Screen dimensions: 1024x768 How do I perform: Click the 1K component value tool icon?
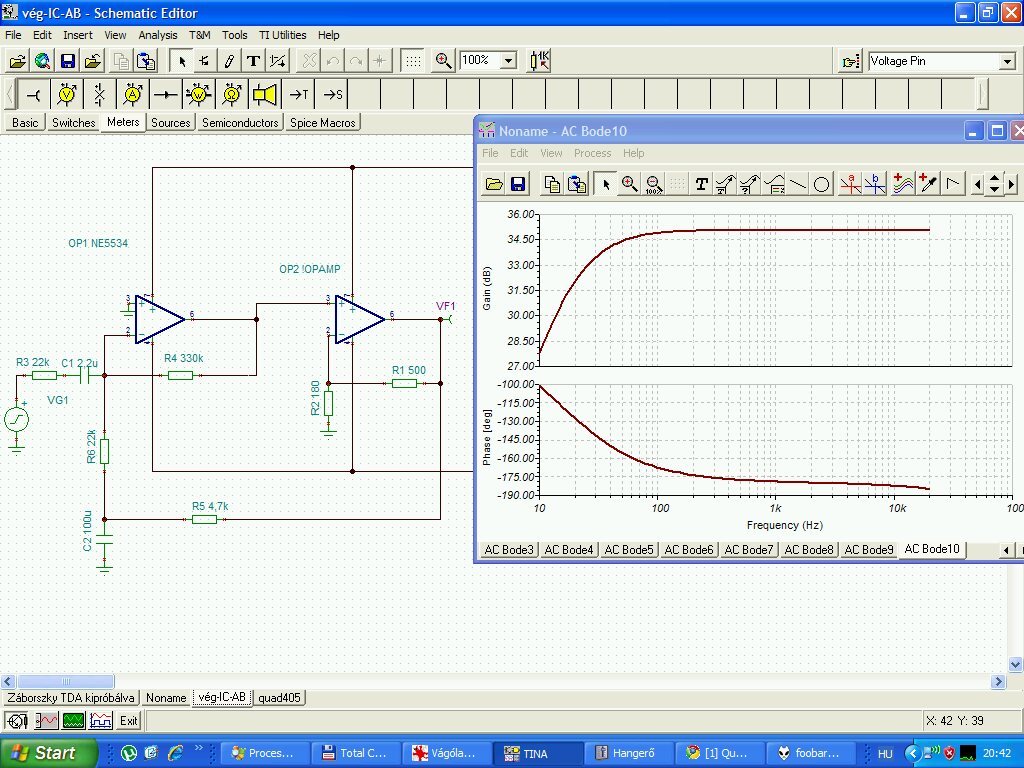coord(540,61)
